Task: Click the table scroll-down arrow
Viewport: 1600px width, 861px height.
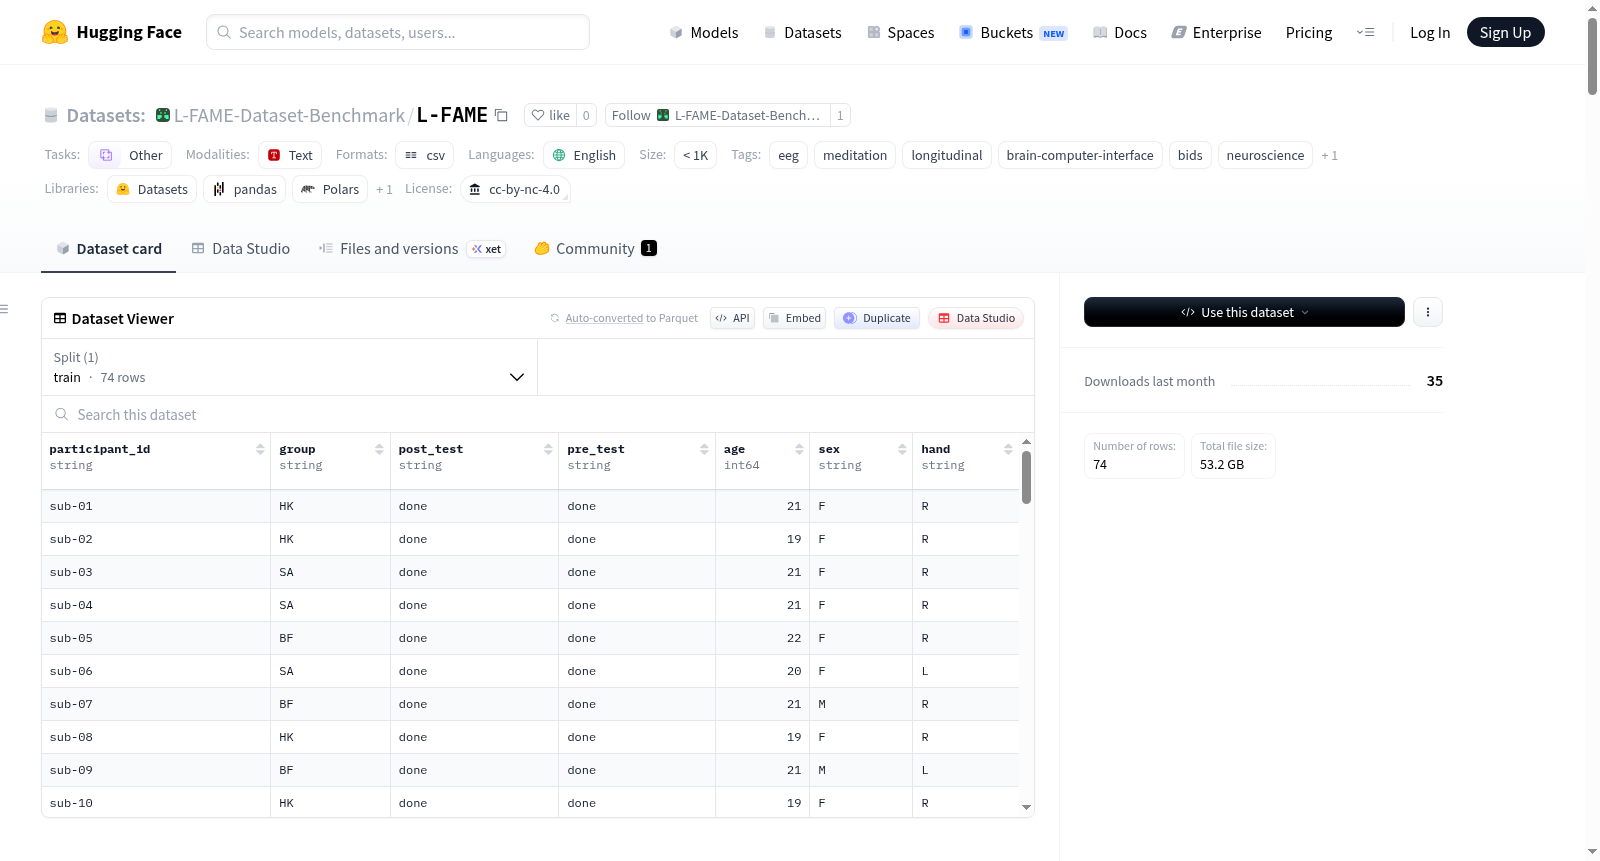Action: 1026,807
